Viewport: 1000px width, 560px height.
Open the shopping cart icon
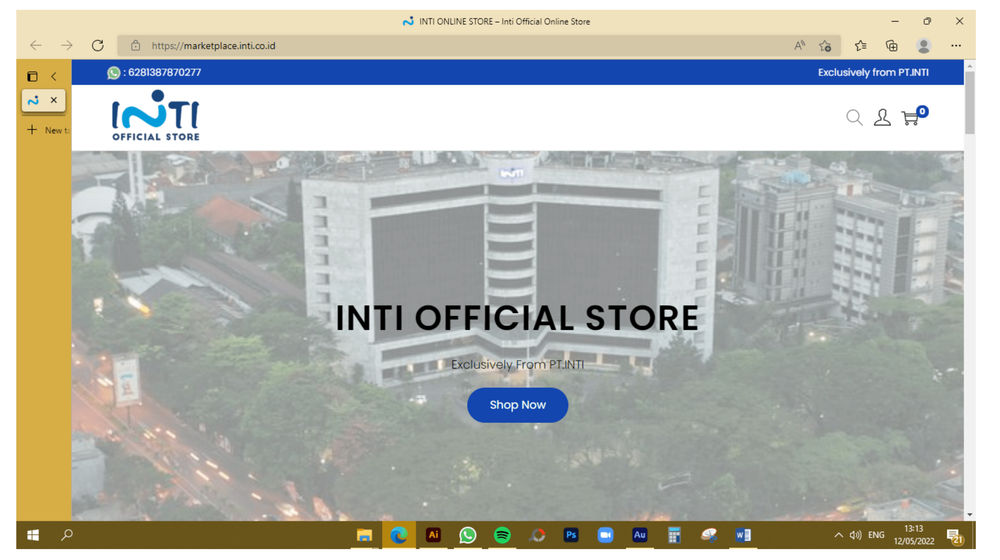tap(913, 116)
